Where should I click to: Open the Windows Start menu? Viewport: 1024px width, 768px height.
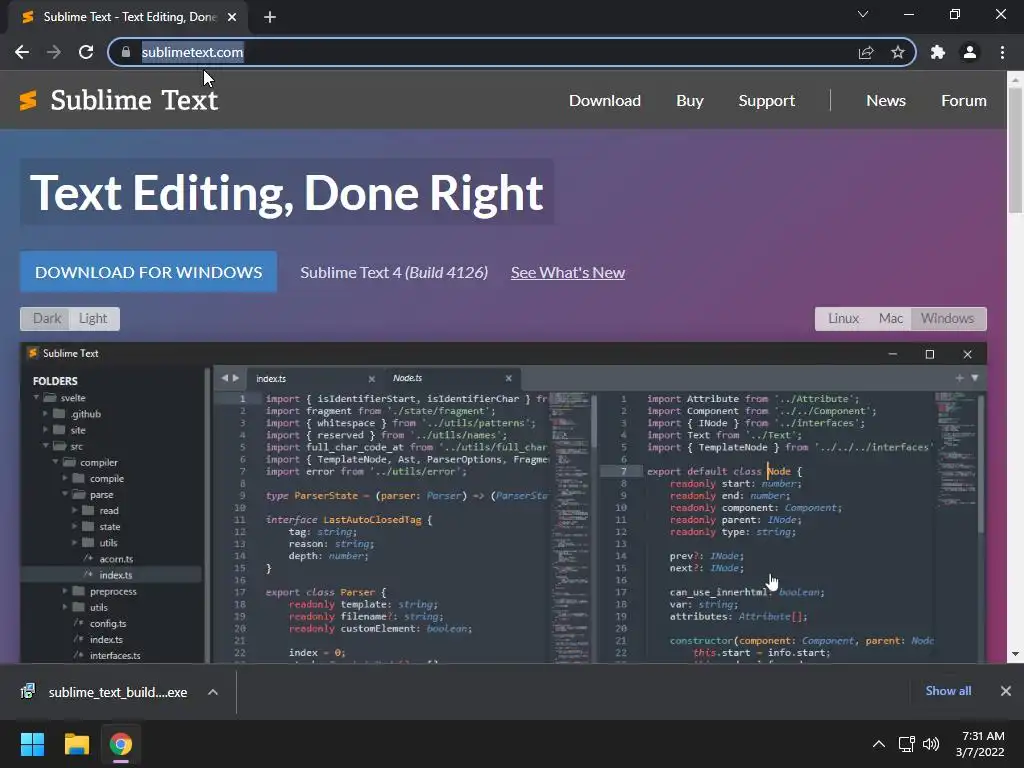pyautogui.click(x=32, y=744)
